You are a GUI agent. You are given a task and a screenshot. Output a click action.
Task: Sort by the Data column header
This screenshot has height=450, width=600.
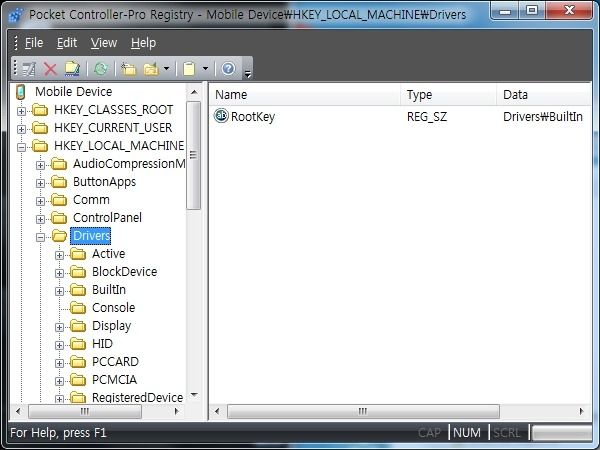click(x=544, y=95)
